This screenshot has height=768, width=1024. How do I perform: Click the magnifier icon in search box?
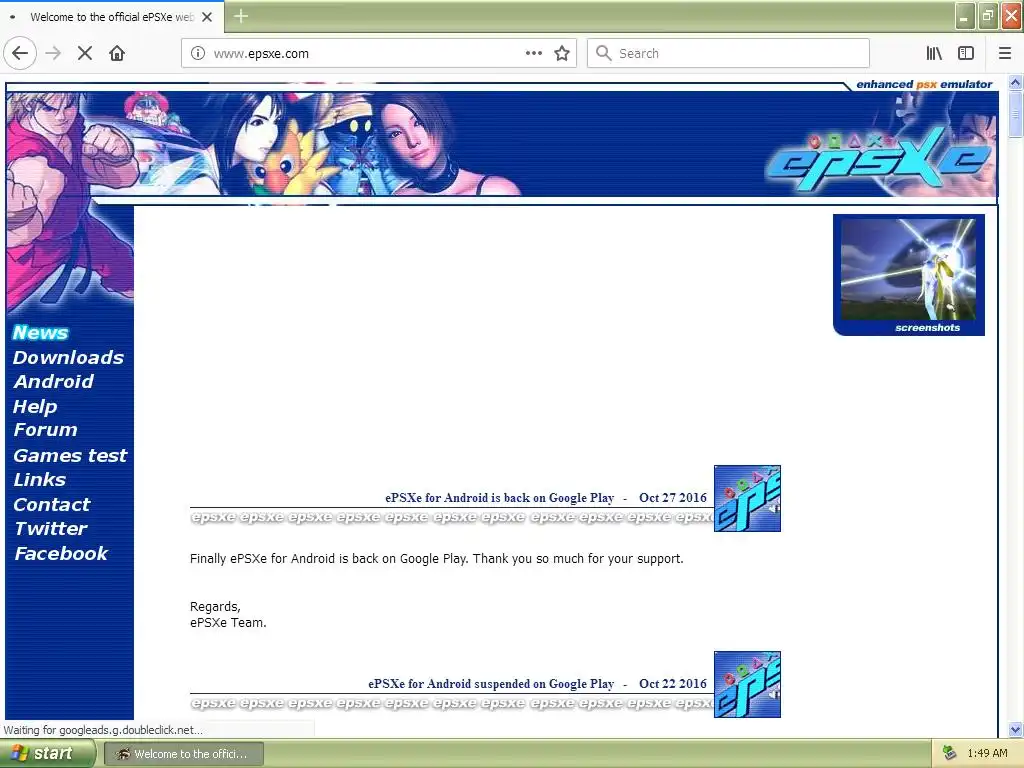(604, 53)
